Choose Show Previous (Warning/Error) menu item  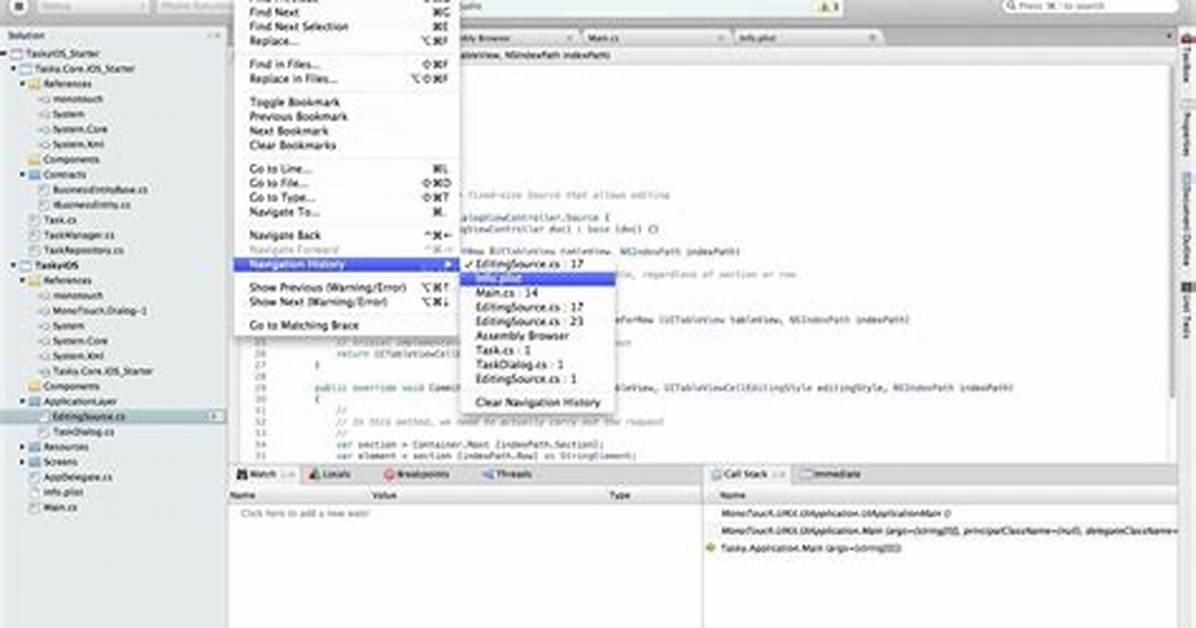coord(349,288)
